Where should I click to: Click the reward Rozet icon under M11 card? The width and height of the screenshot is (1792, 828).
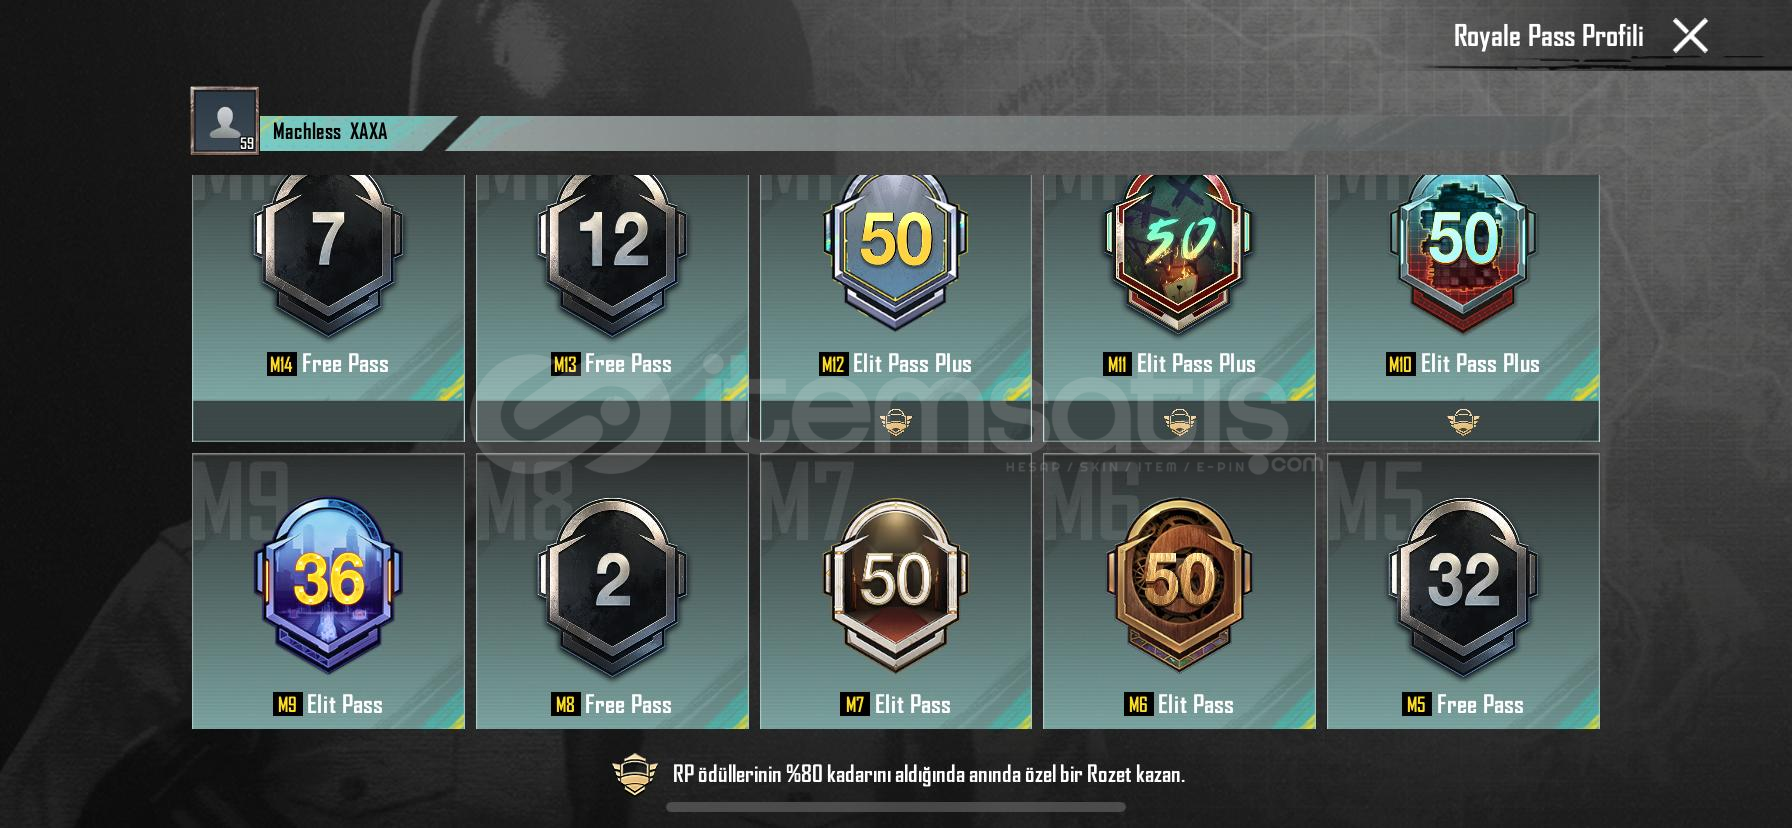pos(1179,422)
